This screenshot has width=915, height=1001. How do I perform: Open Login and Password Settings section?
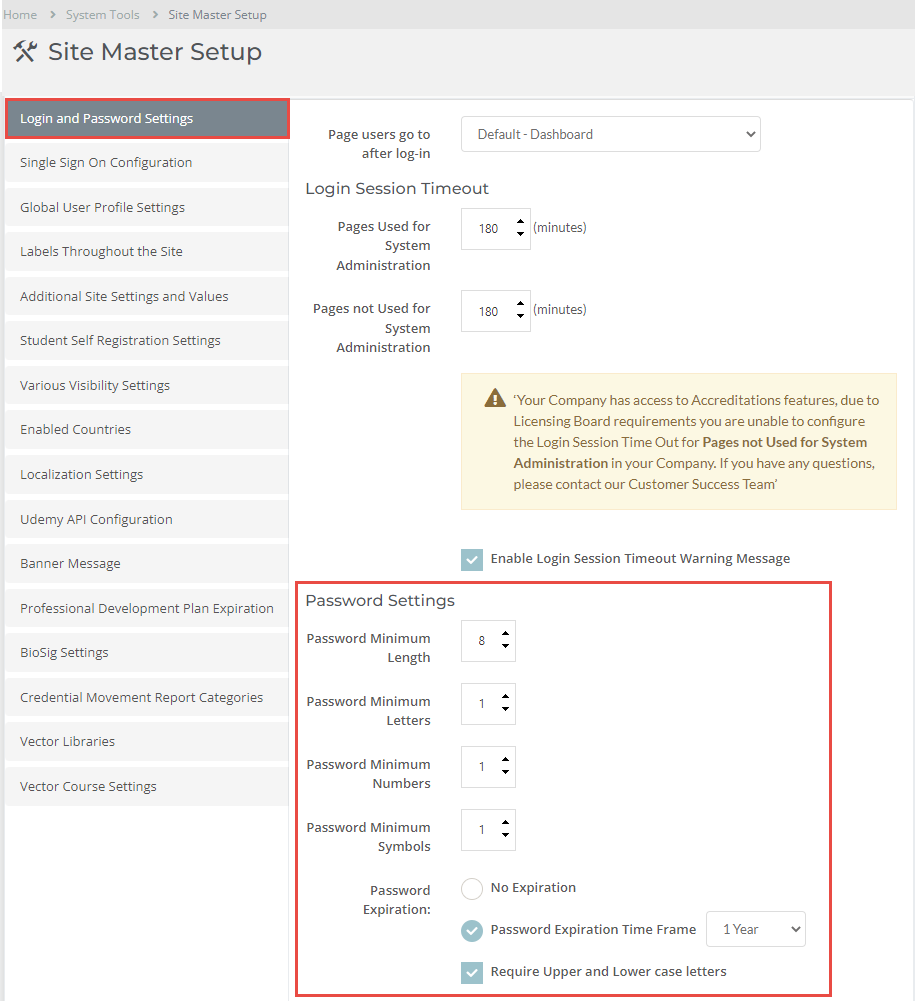point(147,119)
